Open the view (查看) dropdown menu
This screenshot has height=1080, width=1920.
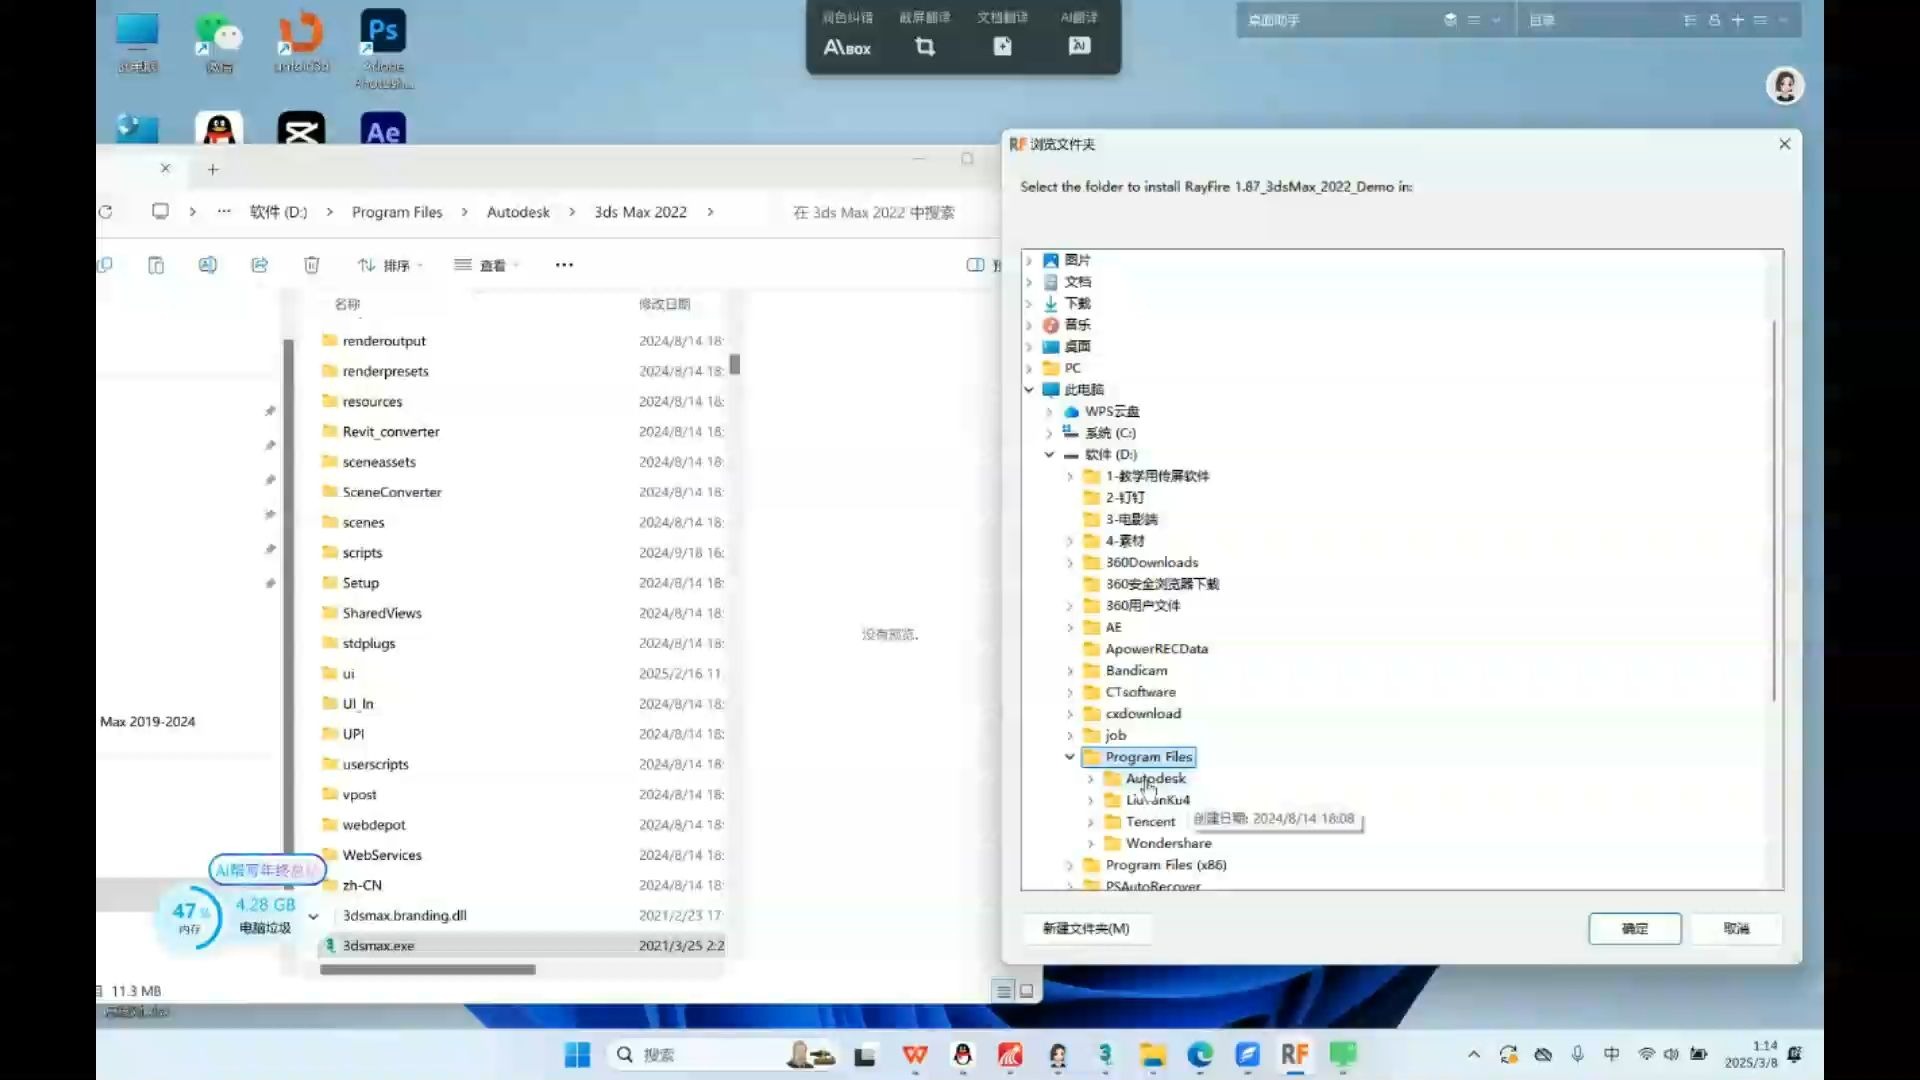point(486,265)
